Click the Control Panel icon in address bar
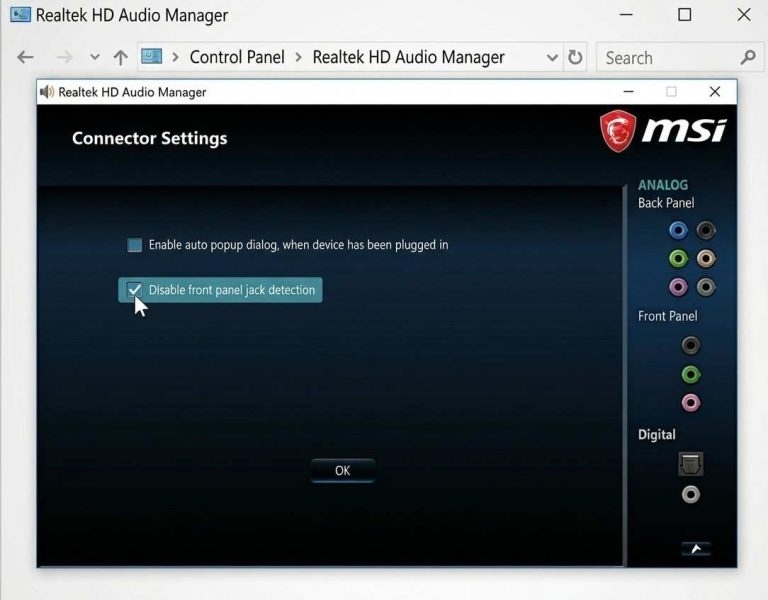768x600 pixels. pyautogui.click(x=151, y=56)
